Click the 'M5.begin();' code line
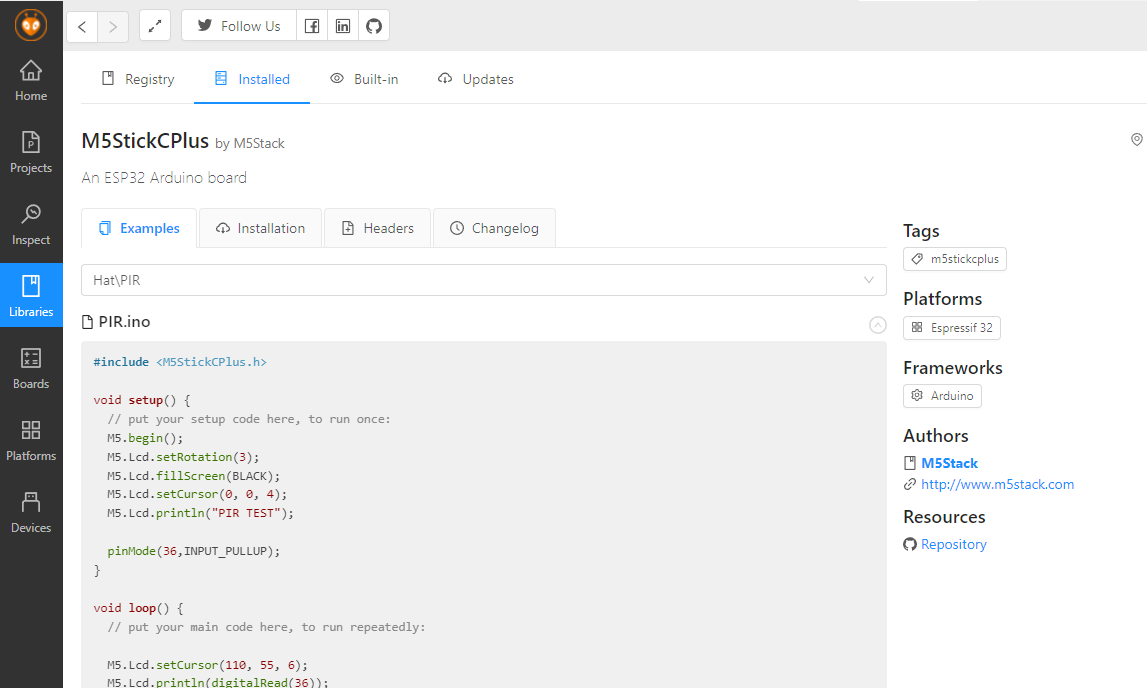 pos(145,438)
